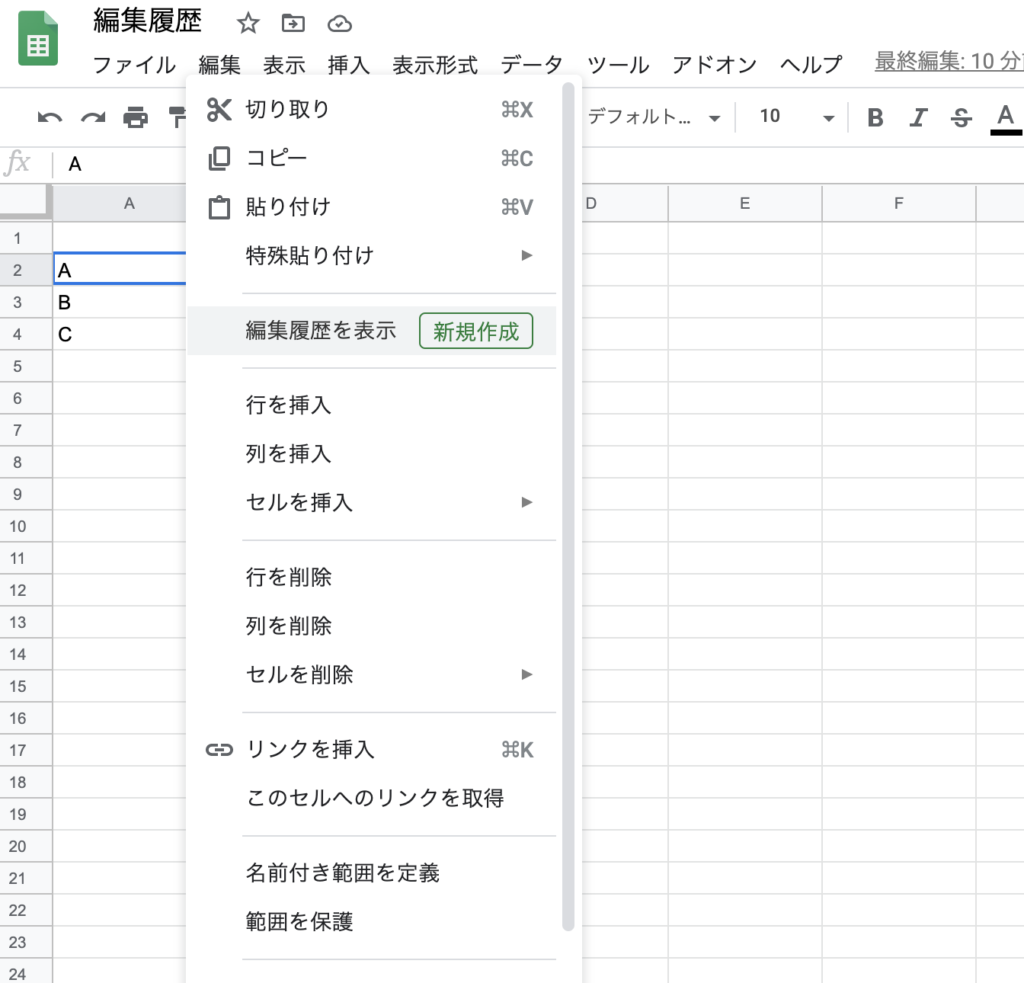Expand the セルを挿入 submenu
This screenshot has width=1024, height=983.
pos(371,502)
